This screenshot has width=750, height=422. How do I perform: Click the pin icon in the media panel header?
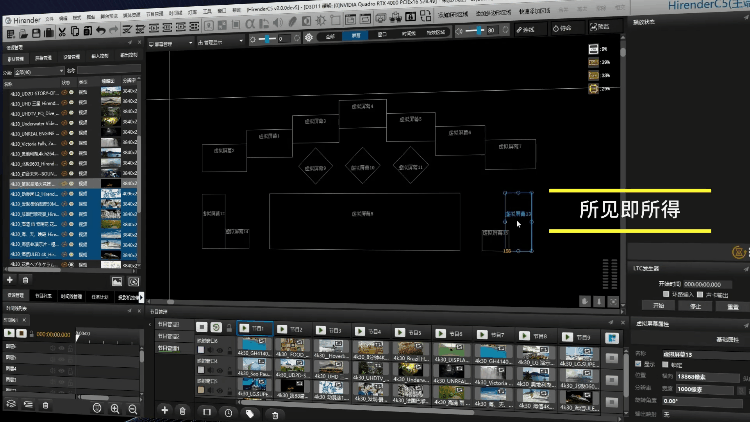[x=130, y=43]
